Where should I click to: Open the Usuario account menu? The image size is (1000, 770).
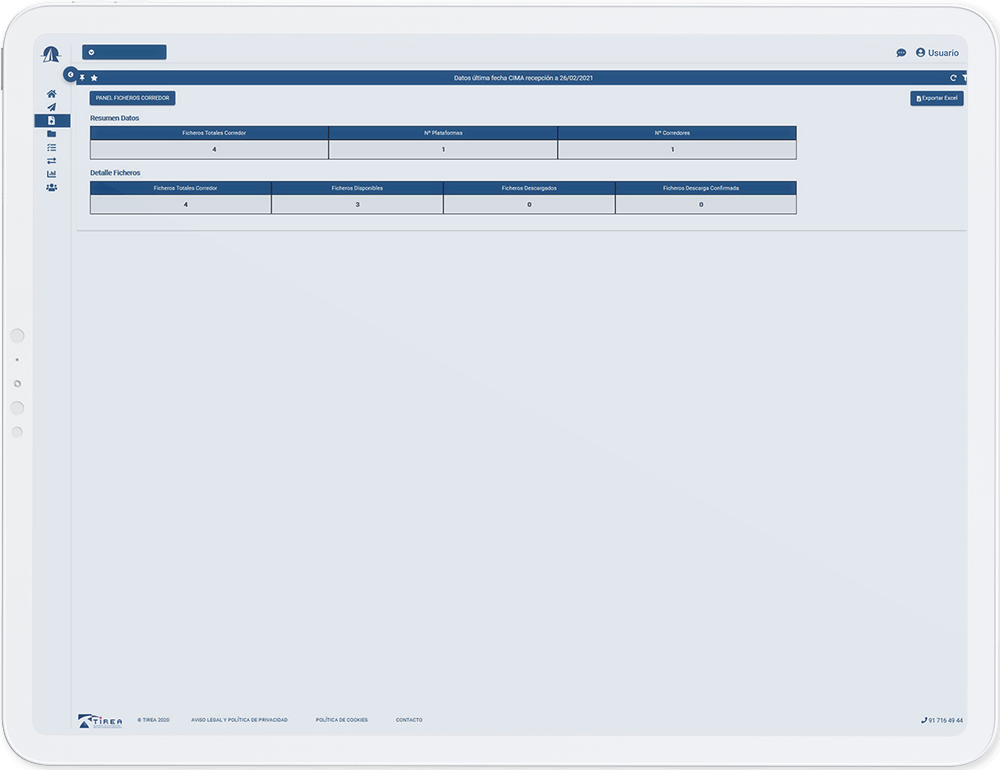point(937,53)
